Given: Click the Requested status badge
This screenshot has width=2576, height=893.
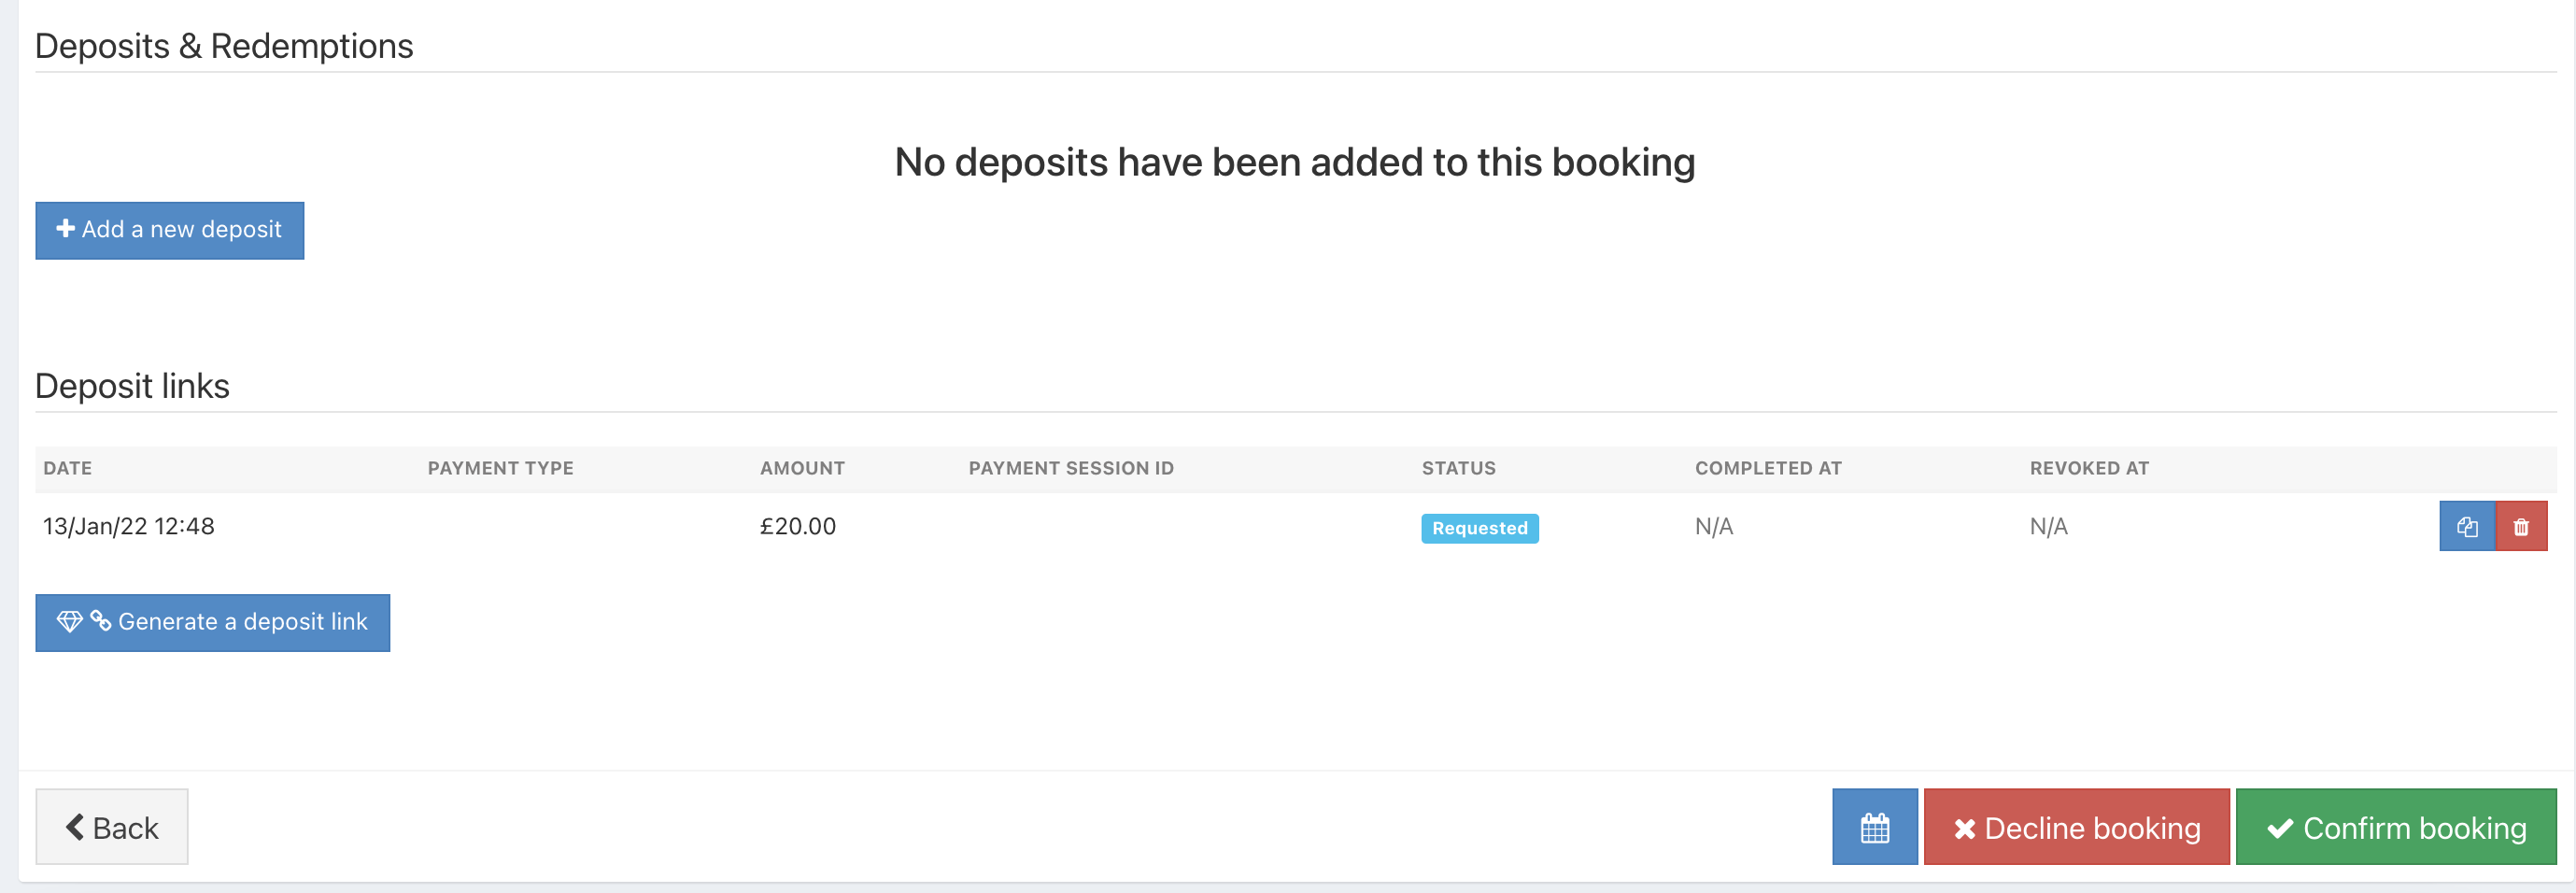Looking at the screenshot, I should 1479,528.
